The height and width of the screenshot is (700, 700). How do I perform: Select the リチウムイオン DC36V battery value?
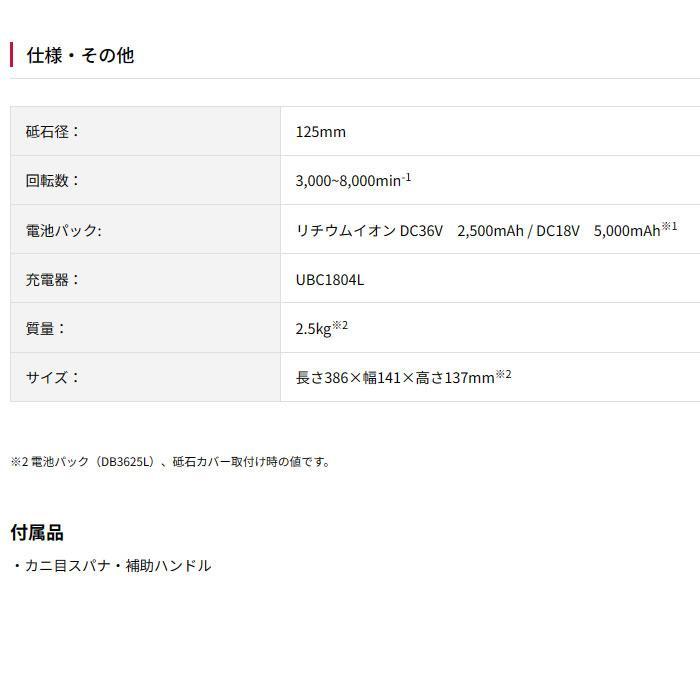486,230
